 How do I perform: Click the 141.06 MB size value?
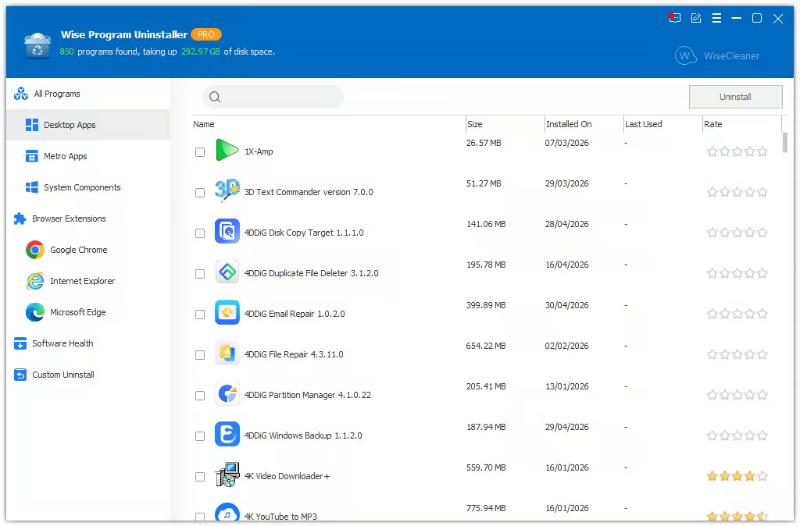(486, 224)
